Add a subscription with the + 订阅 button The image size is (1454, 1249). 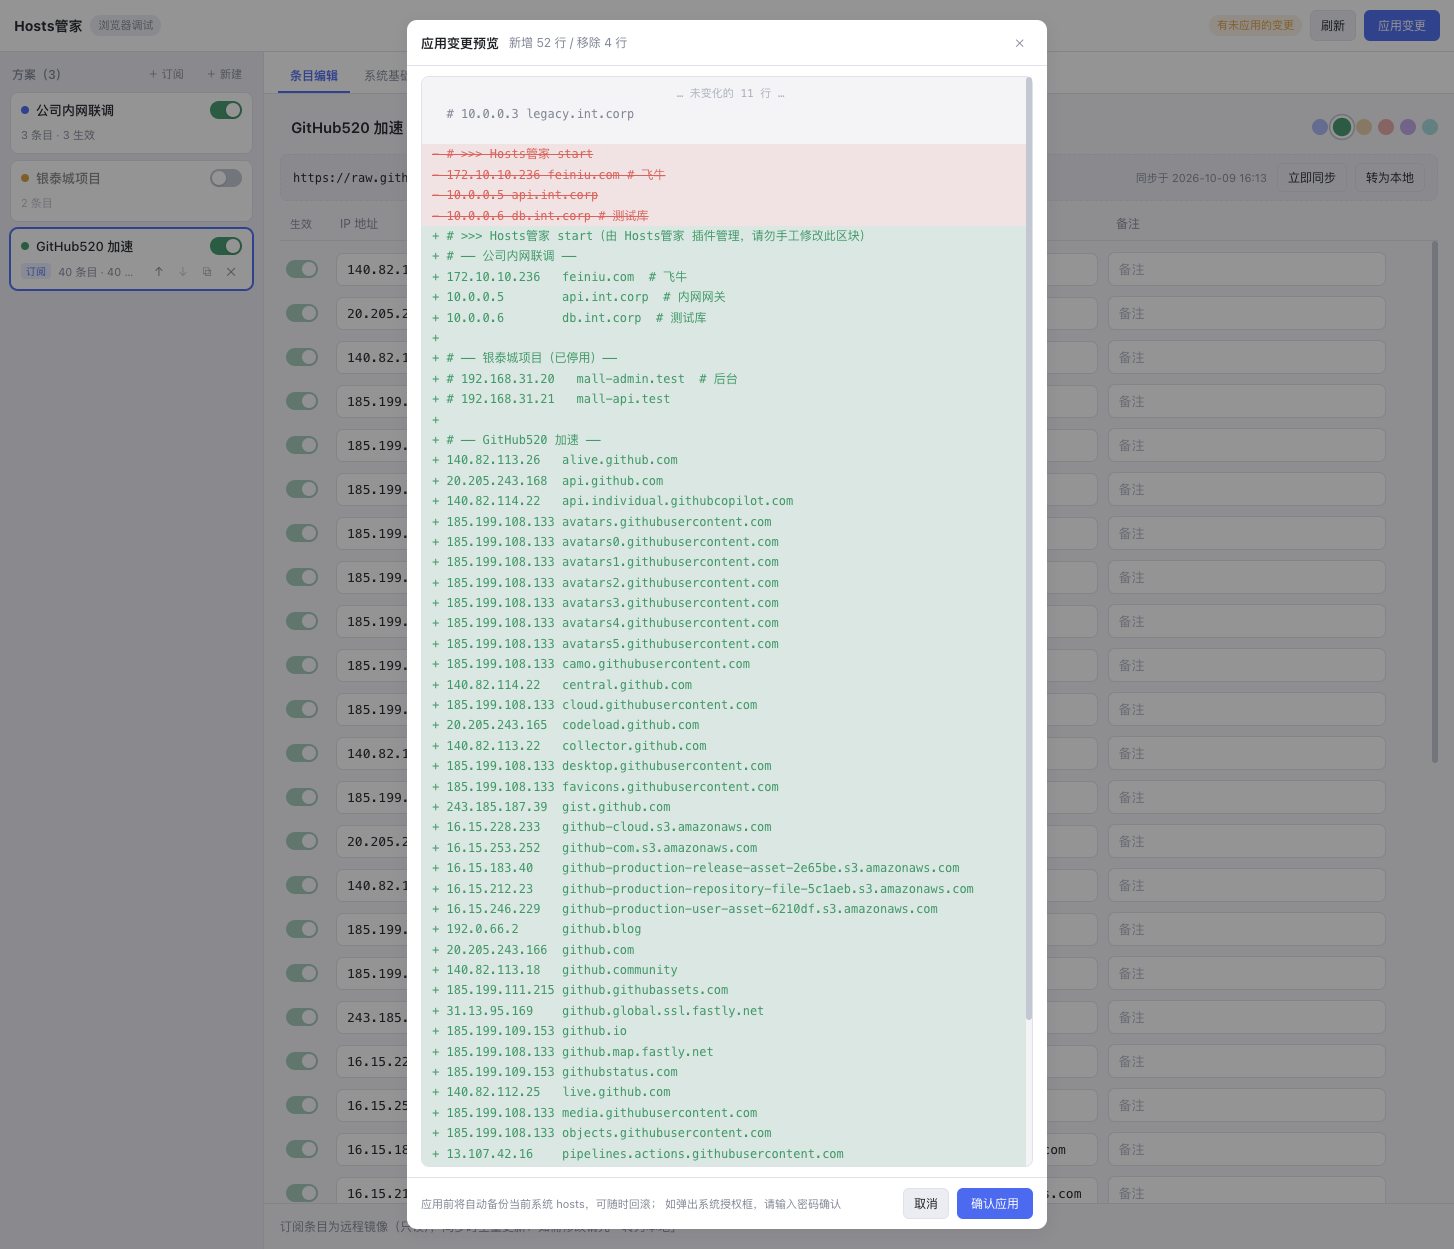[167, 74]
